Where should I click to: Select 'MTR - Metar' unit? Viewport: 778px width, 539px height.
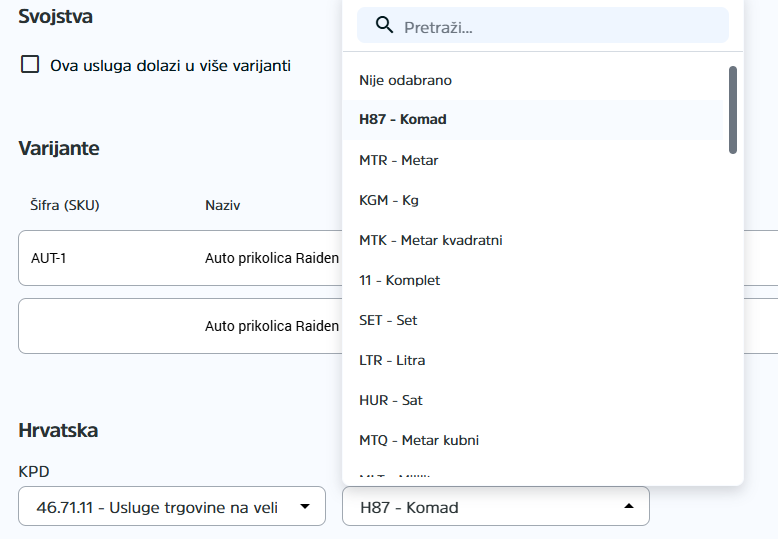point(399,160)
